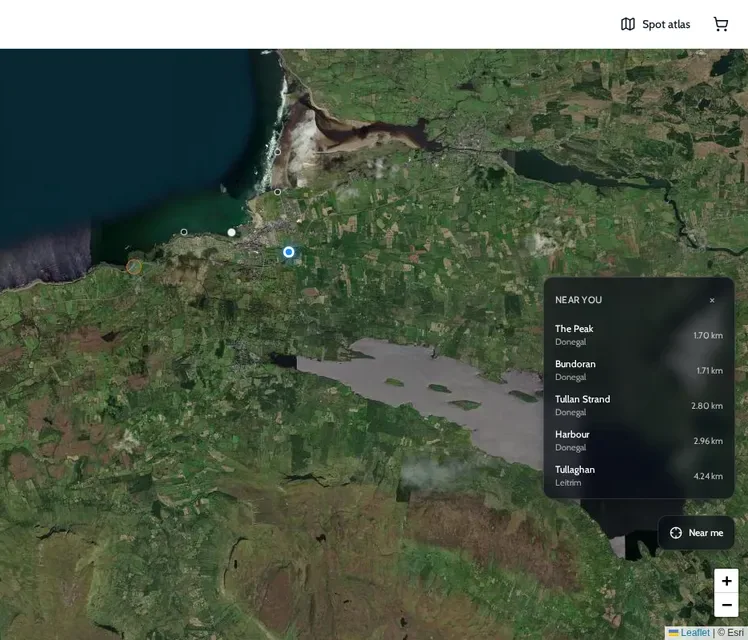Select Bundoran spot in the list
This screenshot has width=748, height=640.
tap(639, 370)
